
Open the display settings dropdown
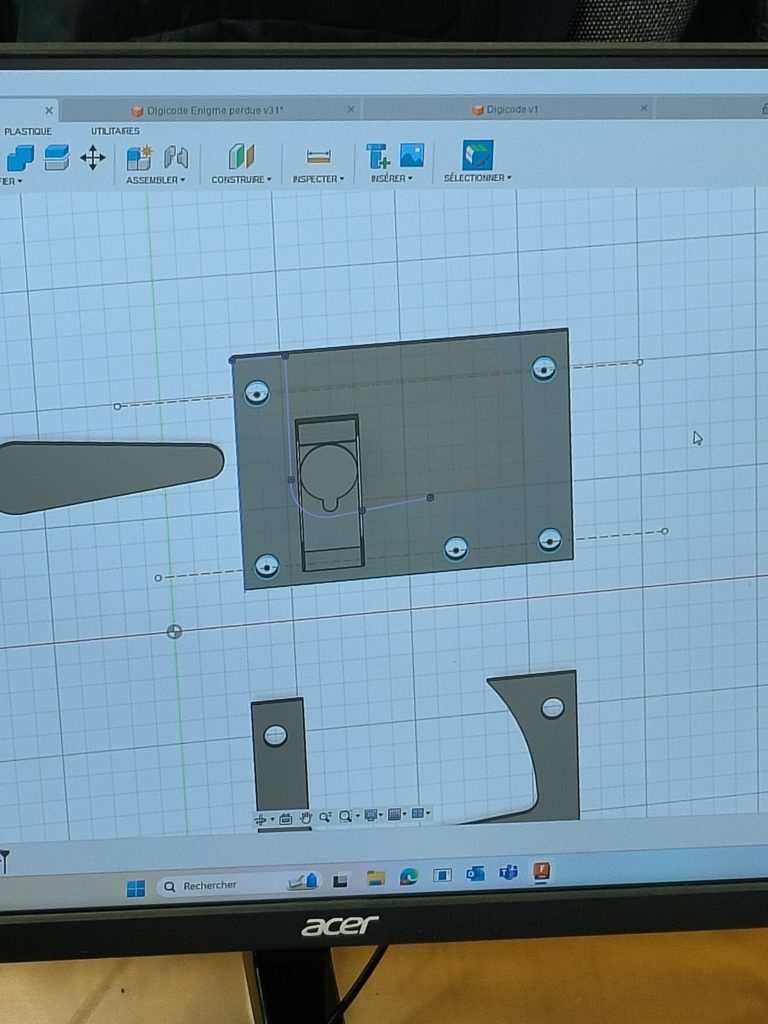click(373, 816)
